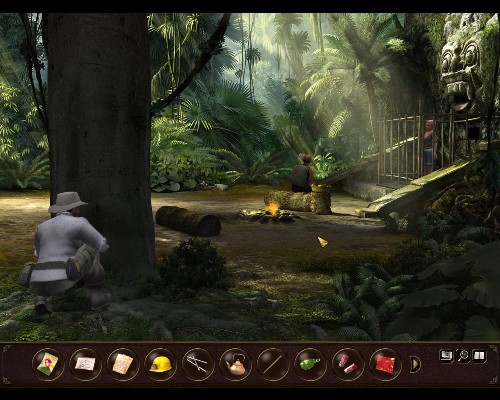Activate the magnifying glass examine tool
Image resolution: width=500 pixels, height=400 pixels.
pos(463,356)
